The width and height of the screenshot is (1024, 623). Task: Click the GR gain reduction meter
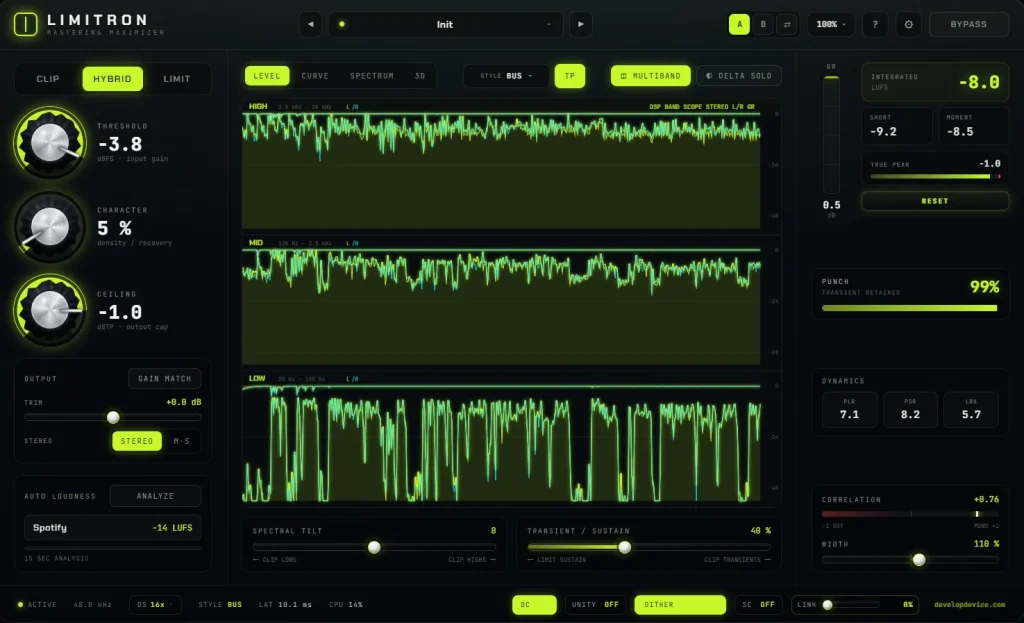point(831,134)
